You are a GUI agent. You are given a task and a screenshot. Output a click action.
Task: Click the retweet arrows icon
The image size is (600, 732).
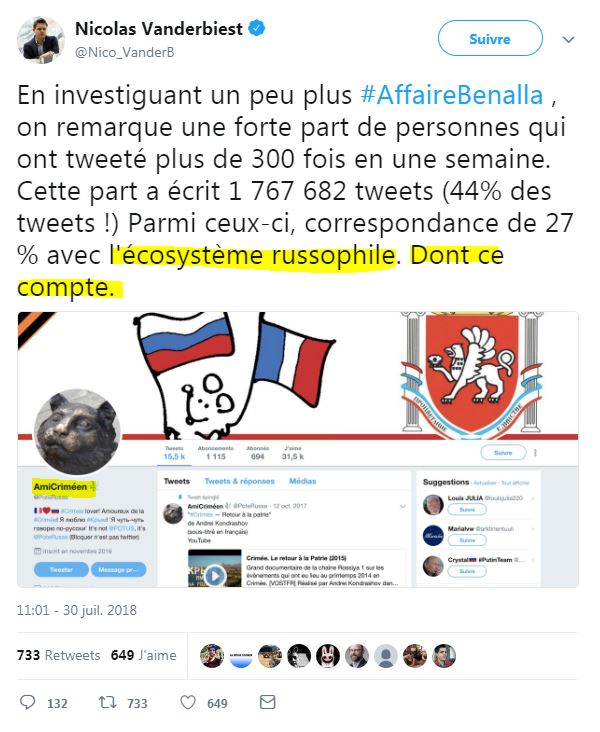click(107, 702)
